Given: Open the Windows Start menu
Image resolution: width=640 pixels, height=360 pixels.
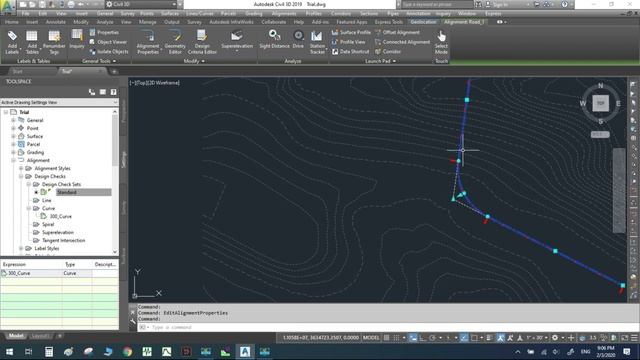Looking at the screenshot, I should [x=9, y=351].
